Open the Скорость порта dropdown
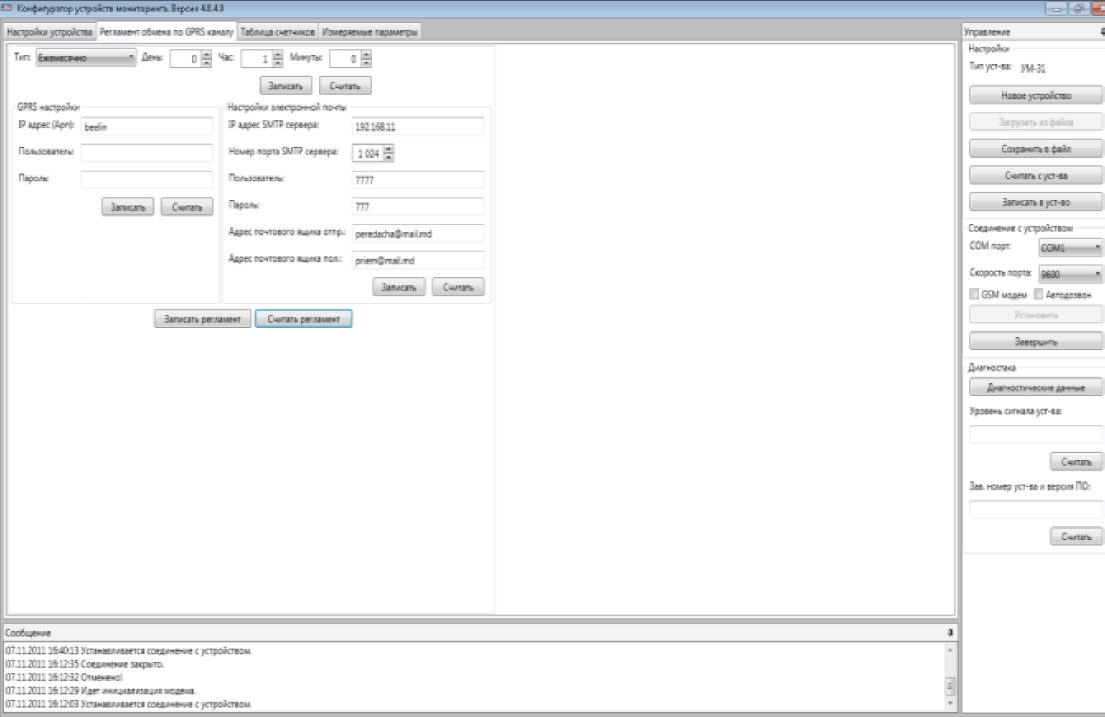Image resolution: width=1105 pixels, height=717 pixels. [1069, 273]
